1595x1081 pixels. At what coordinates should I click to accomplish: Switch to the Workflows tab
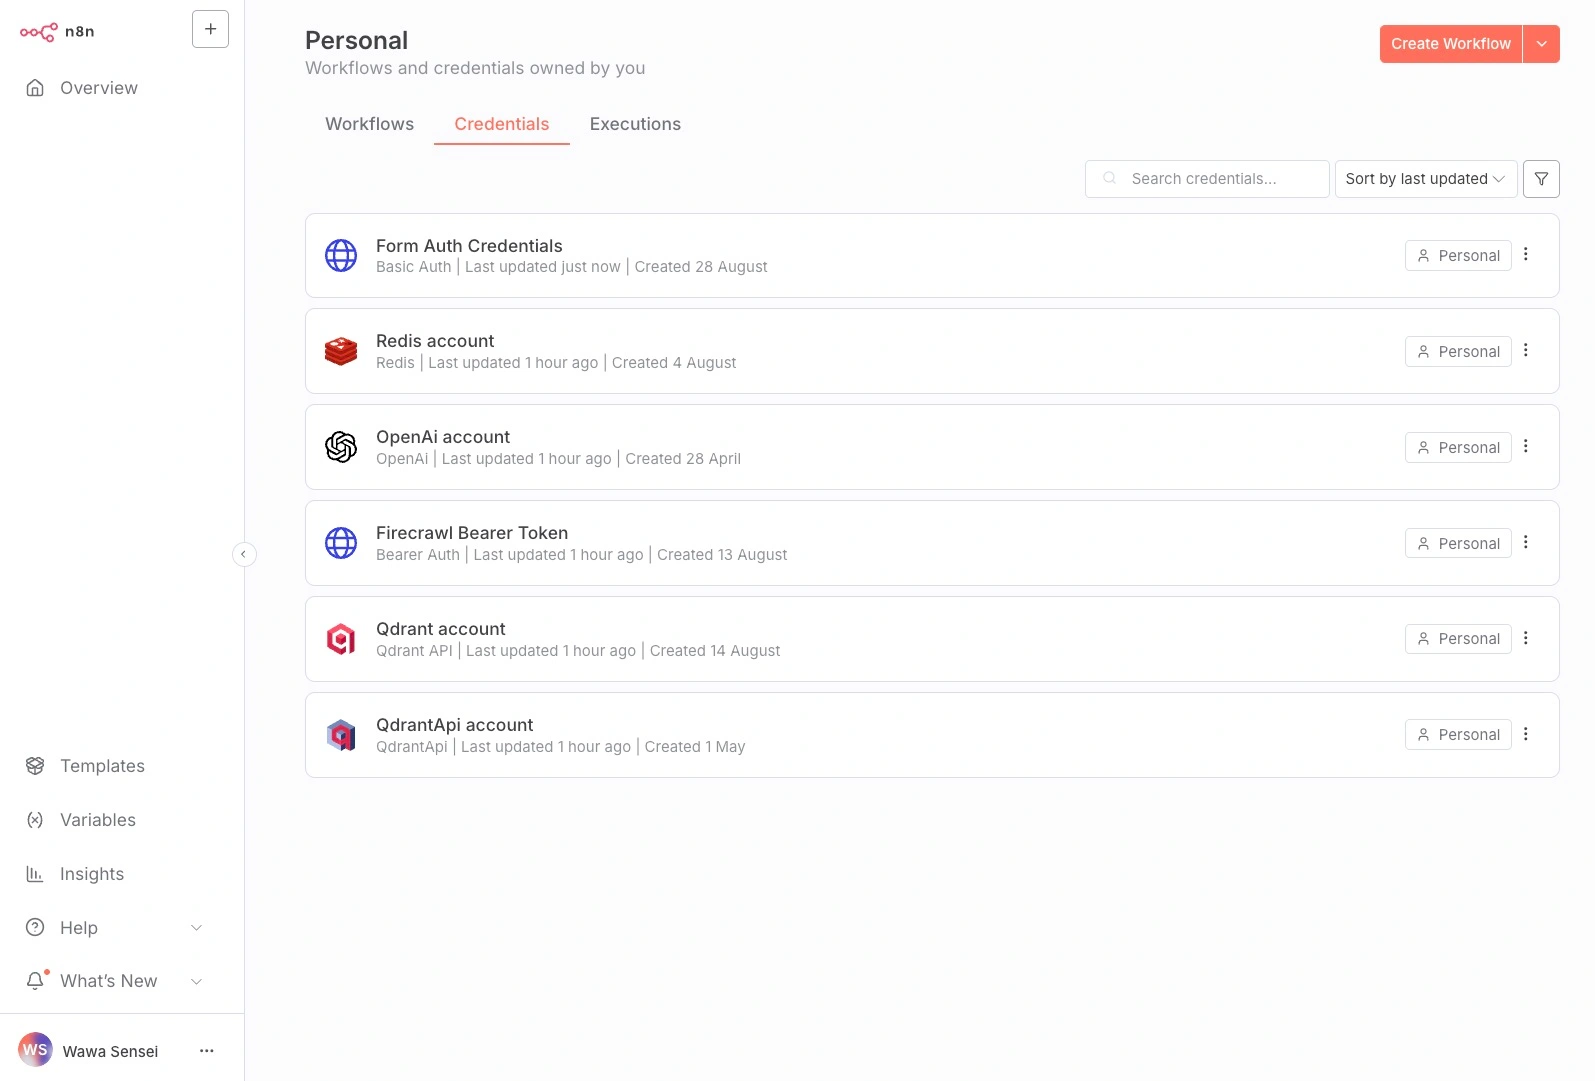(x=369, y=124)
